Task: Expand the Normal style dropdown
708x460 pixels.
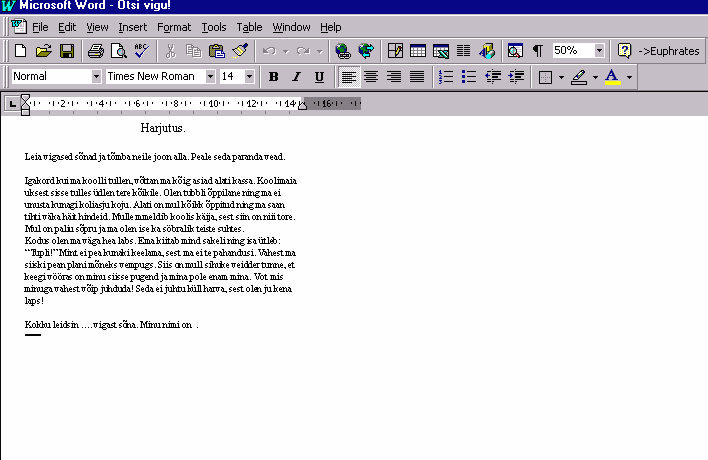Action: [x=96, y=77]
